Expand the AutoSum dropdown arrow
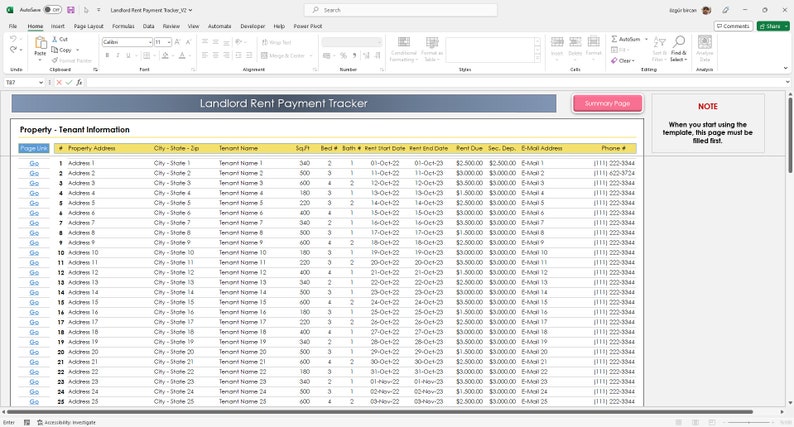794x427 pixels. 646,39
